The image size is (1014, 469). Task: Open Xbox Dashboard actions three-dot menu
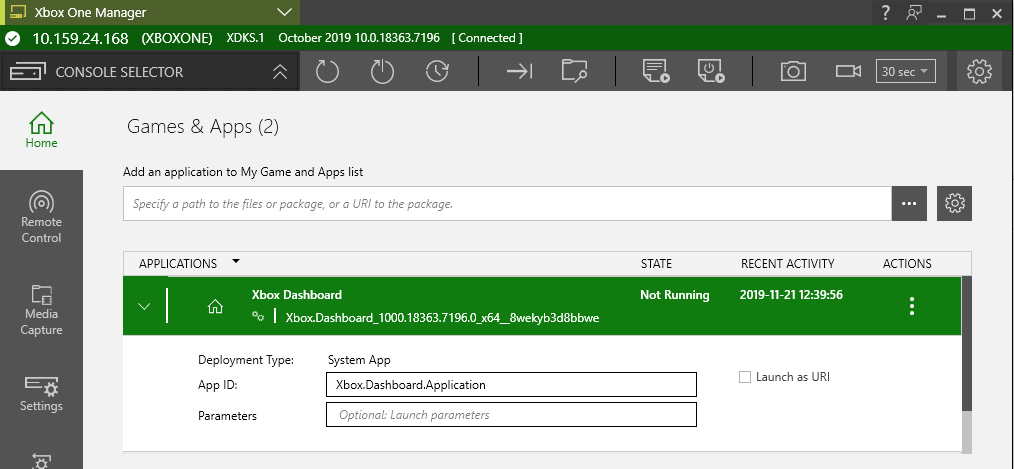912,306
